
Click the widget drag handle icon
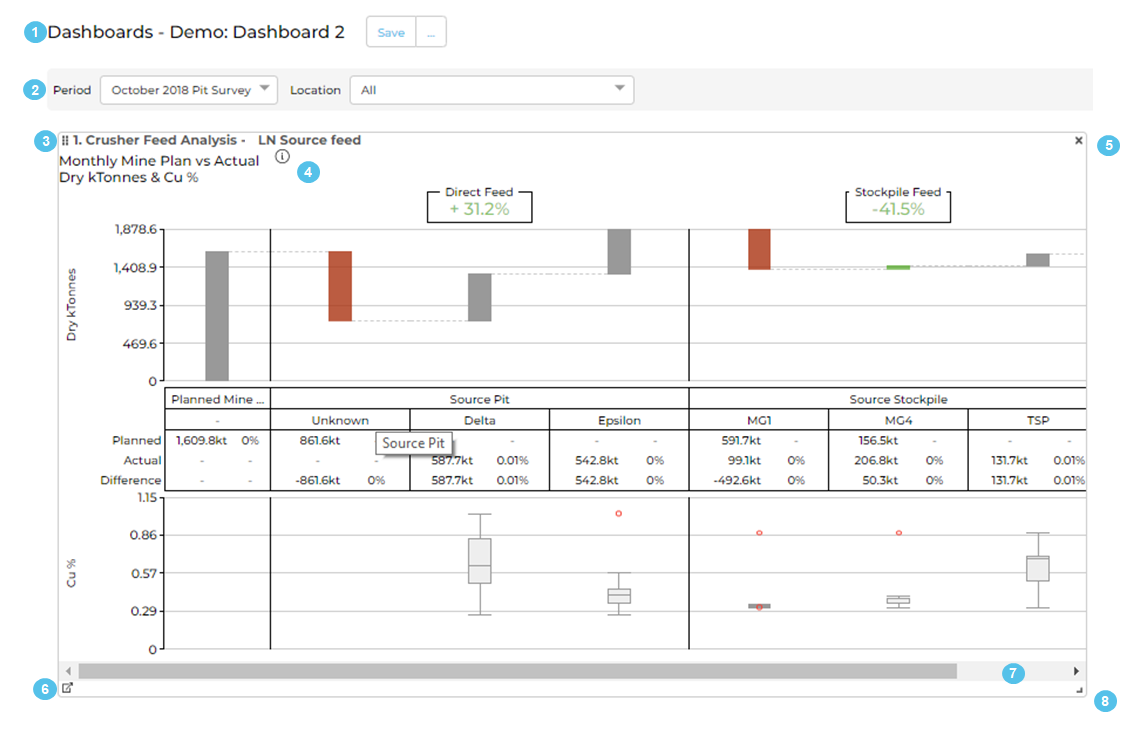pyautogui.click(x=65, y=141)
